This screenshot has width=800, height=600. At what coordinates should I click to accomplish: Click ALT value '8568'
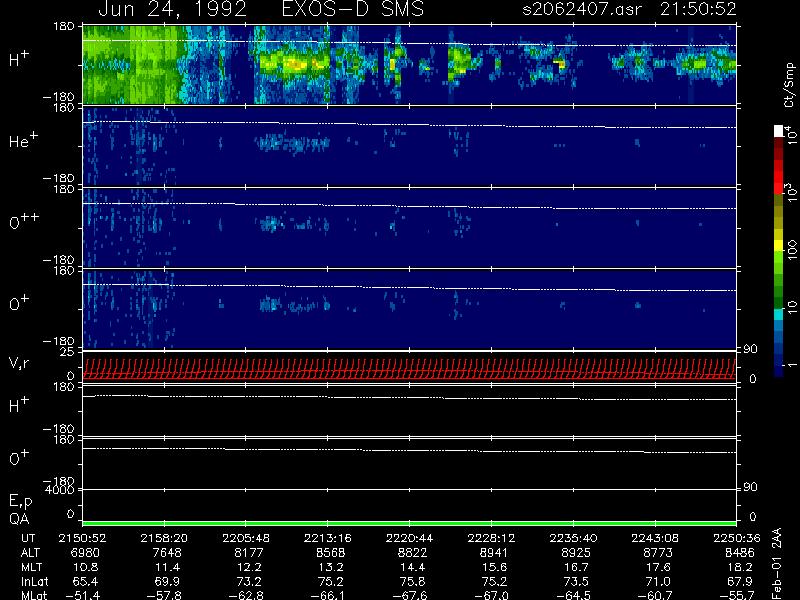click(x=331, y=553)
